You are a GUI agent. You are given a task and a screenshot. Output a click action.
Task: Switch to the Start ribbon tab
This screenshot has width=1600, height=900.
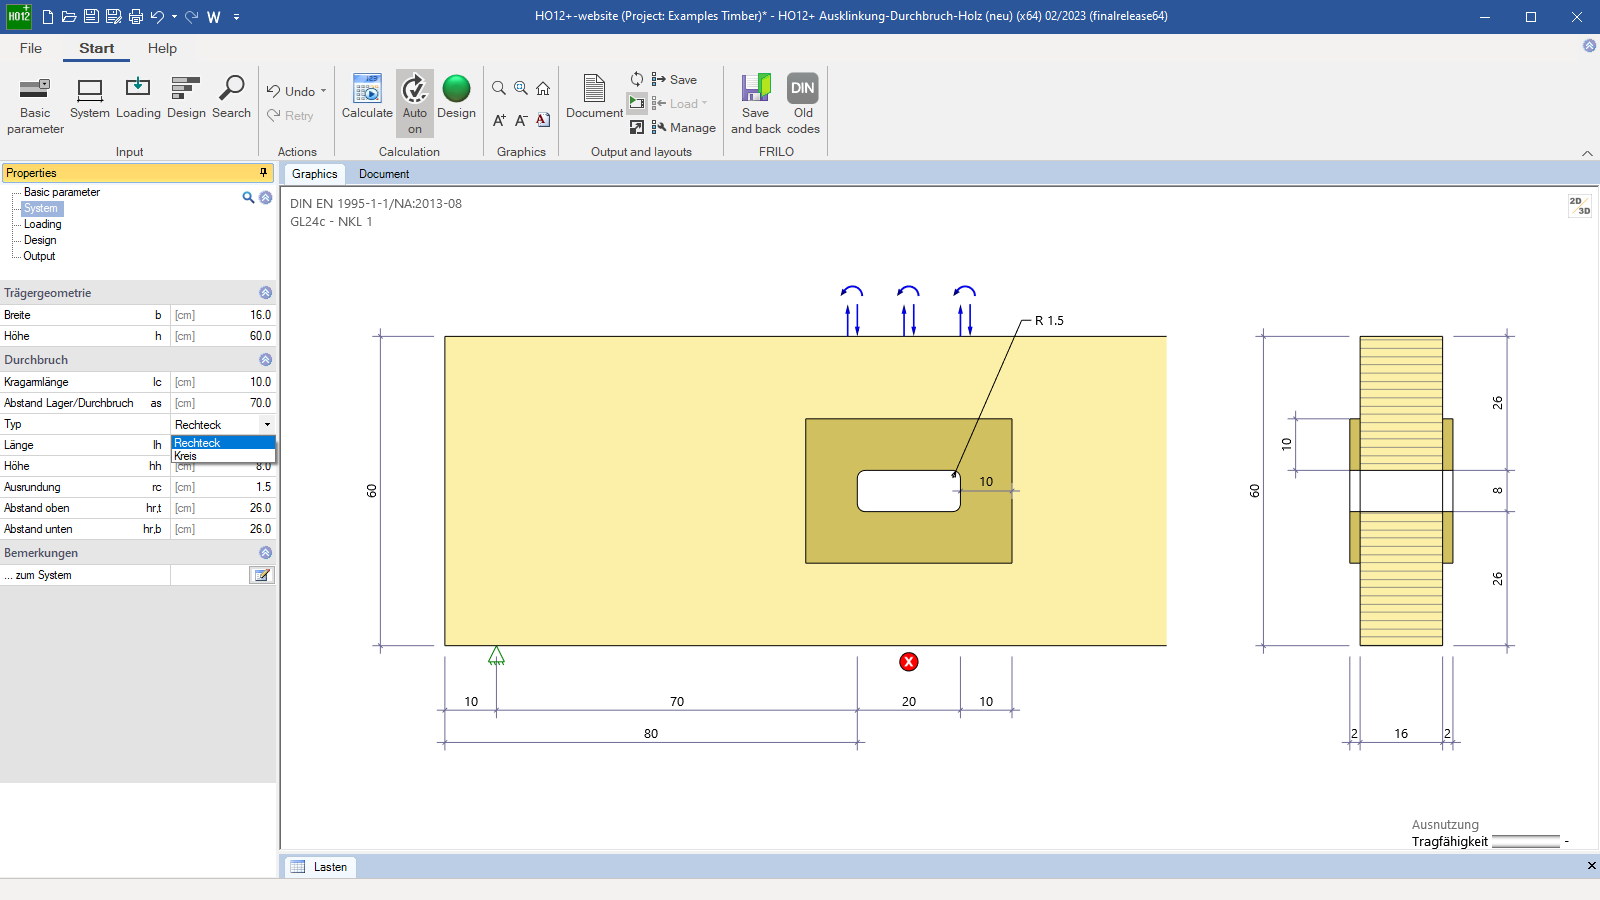click(x=97, y=48)
